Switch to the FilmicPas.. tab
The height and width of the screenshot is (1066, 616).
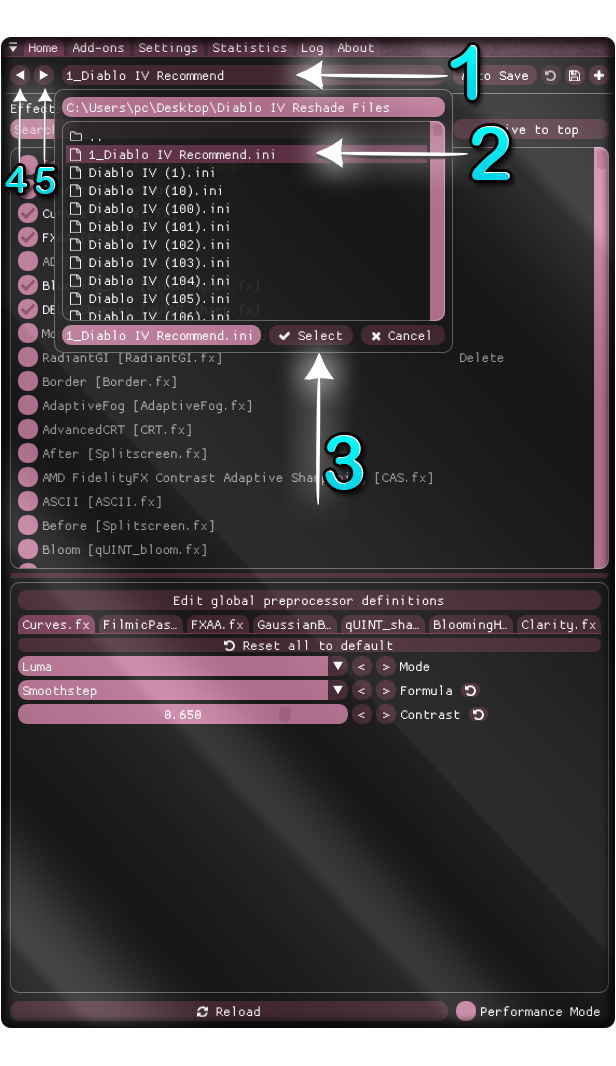139,625
